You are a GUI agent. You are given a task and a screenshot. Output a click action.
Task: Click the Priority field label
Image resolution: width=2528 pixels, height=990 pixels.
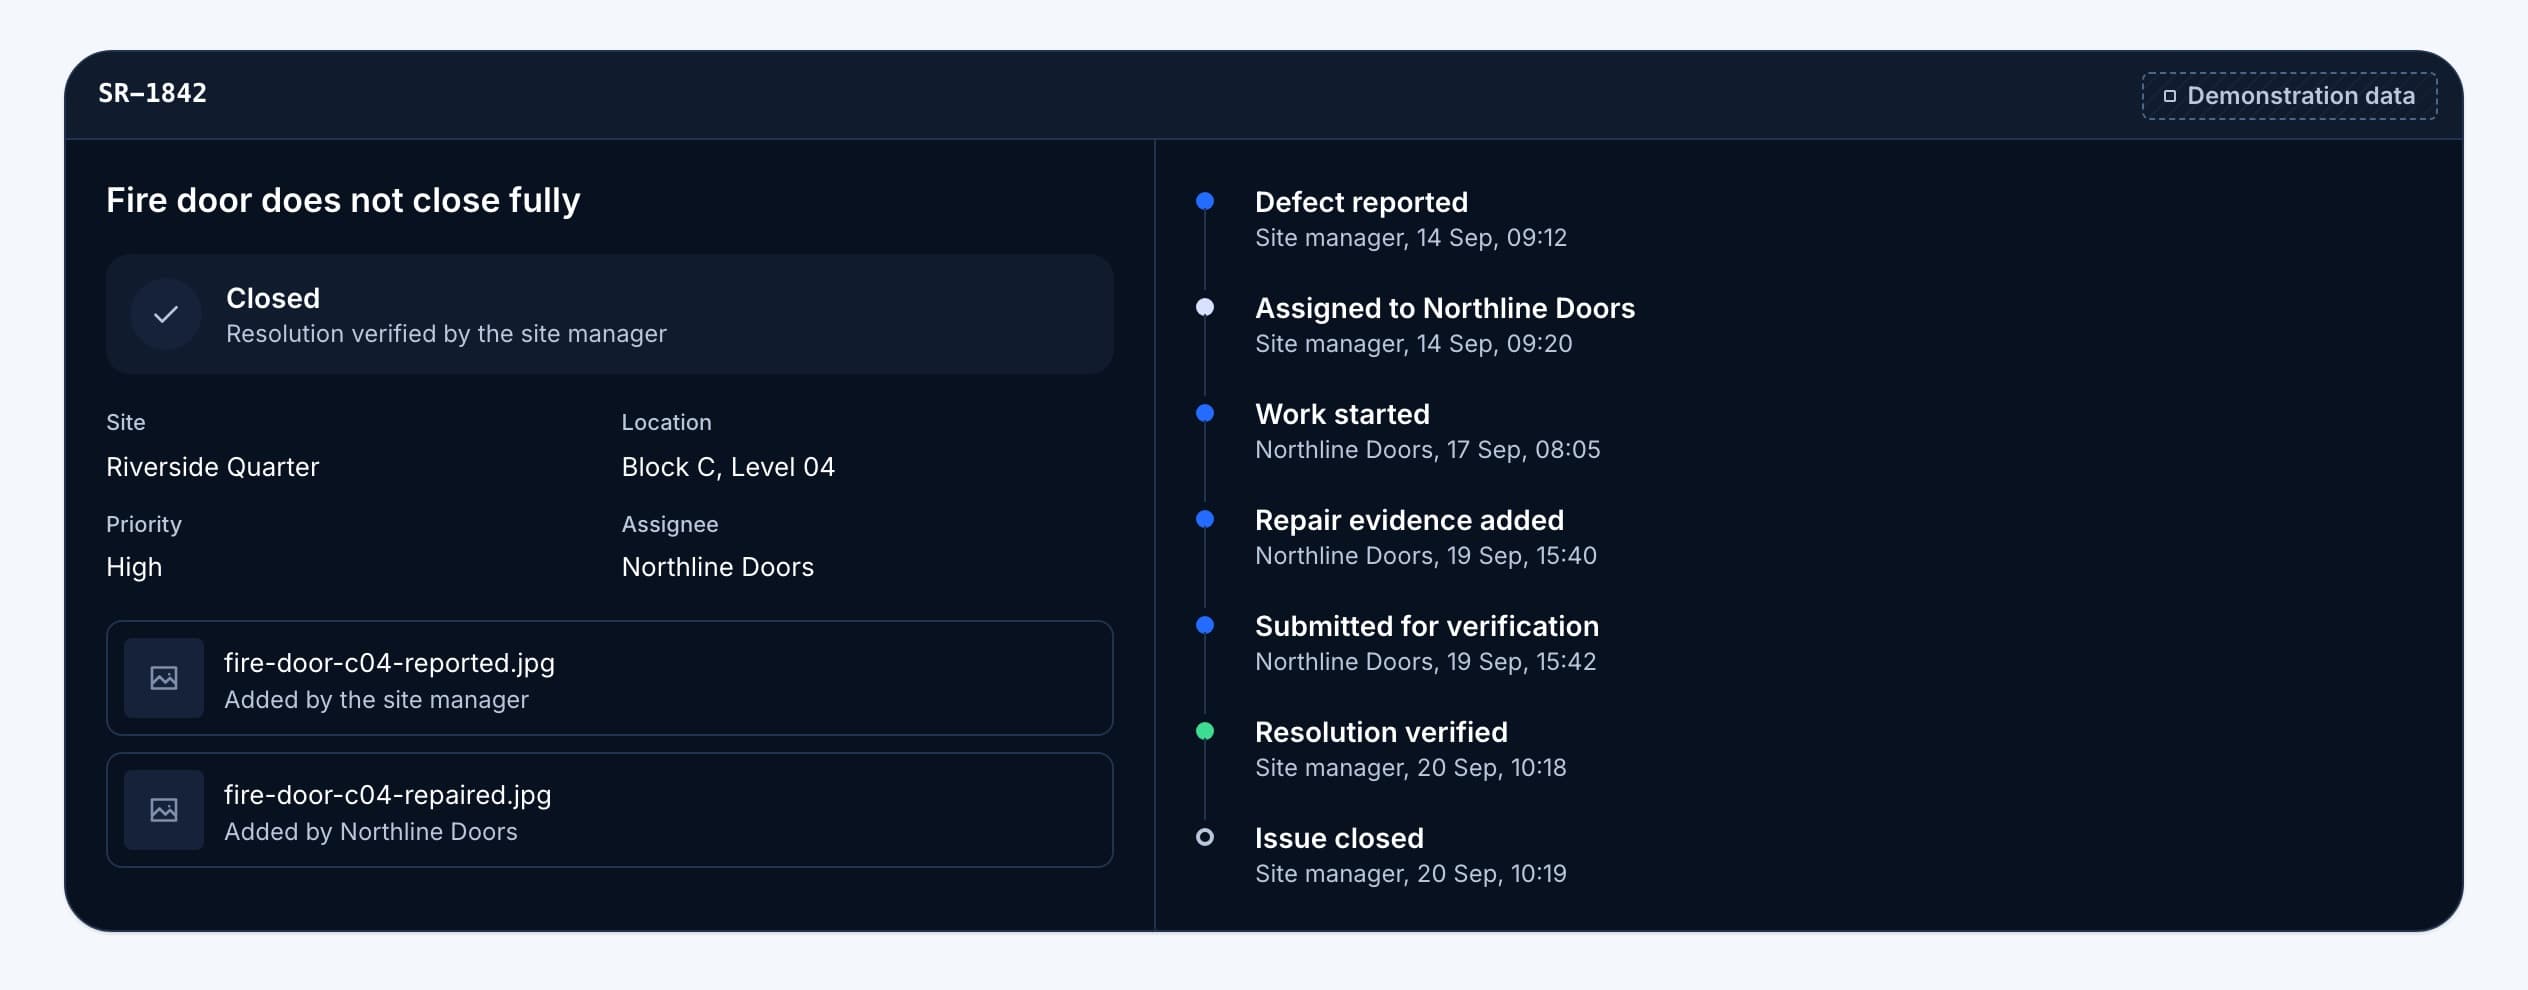click(x=144, y=524)
